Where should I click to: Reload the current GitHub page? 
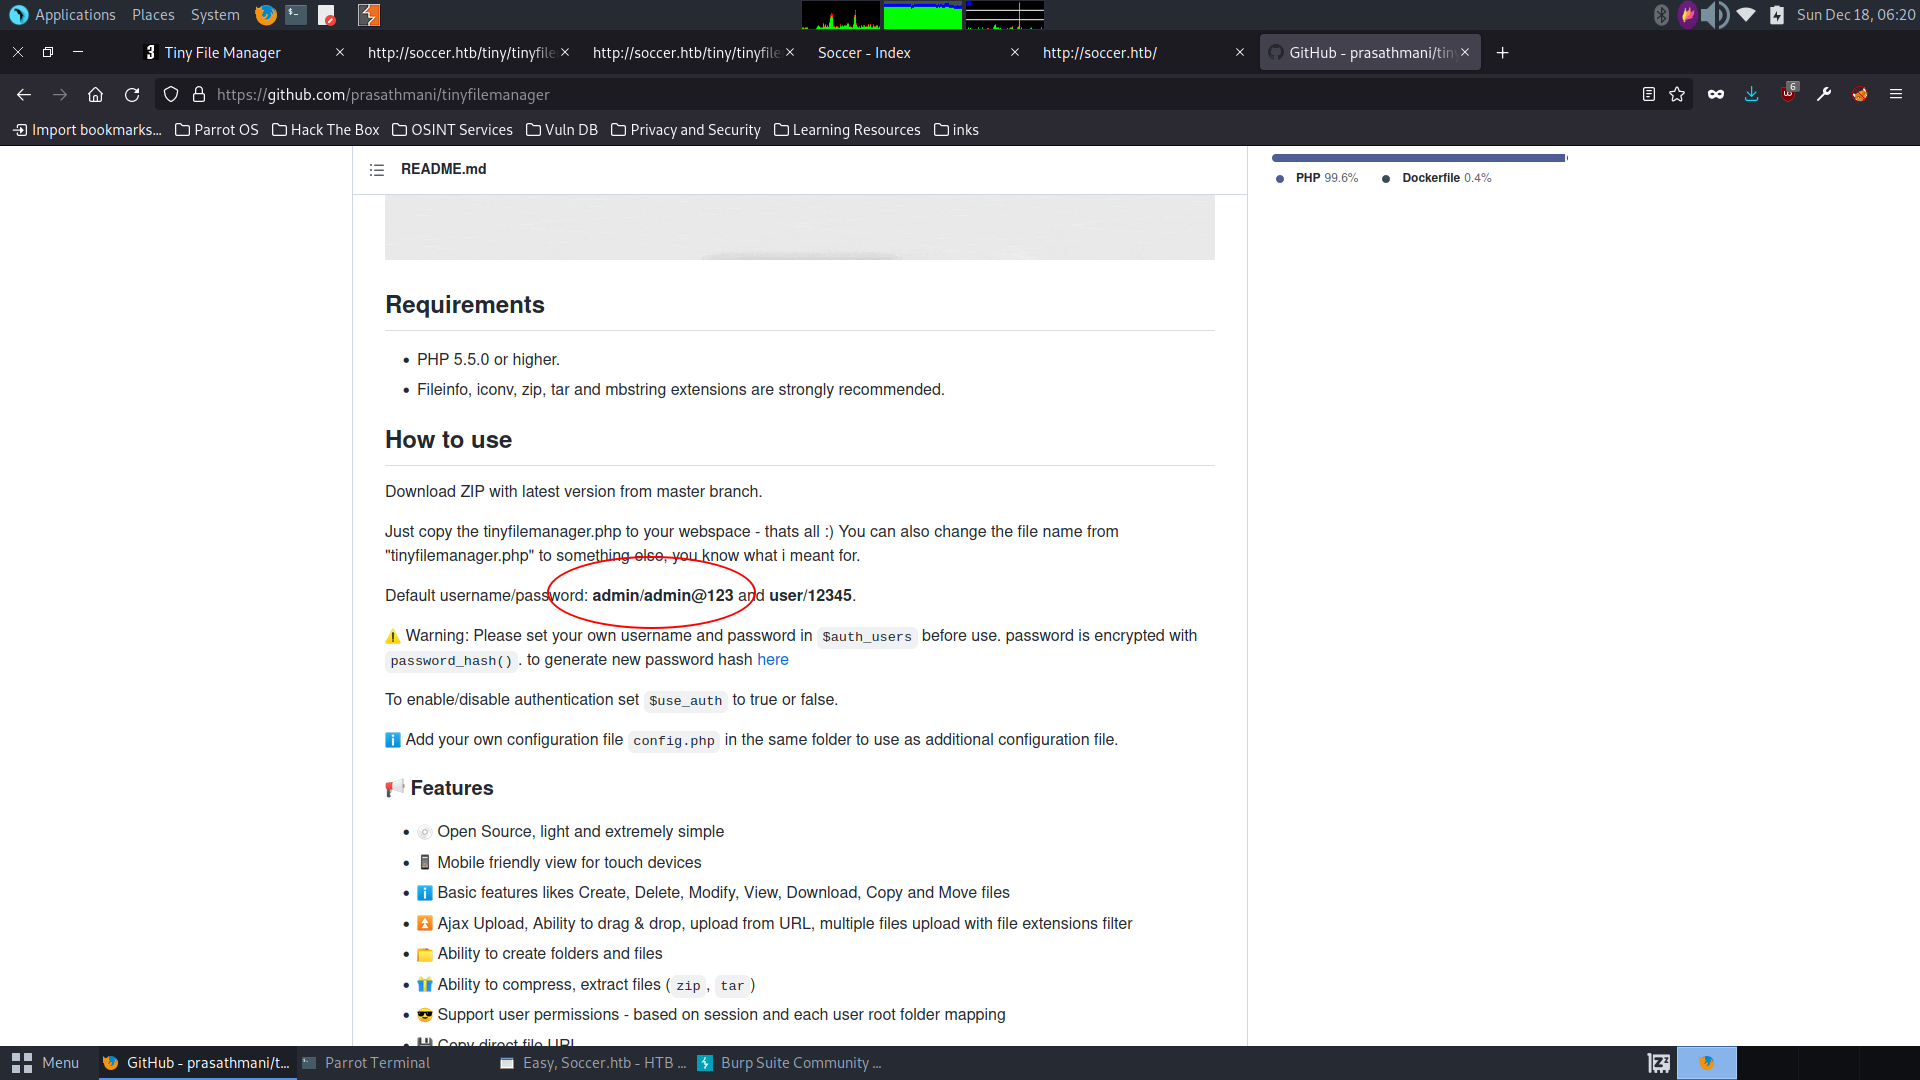tap(132, 94)
